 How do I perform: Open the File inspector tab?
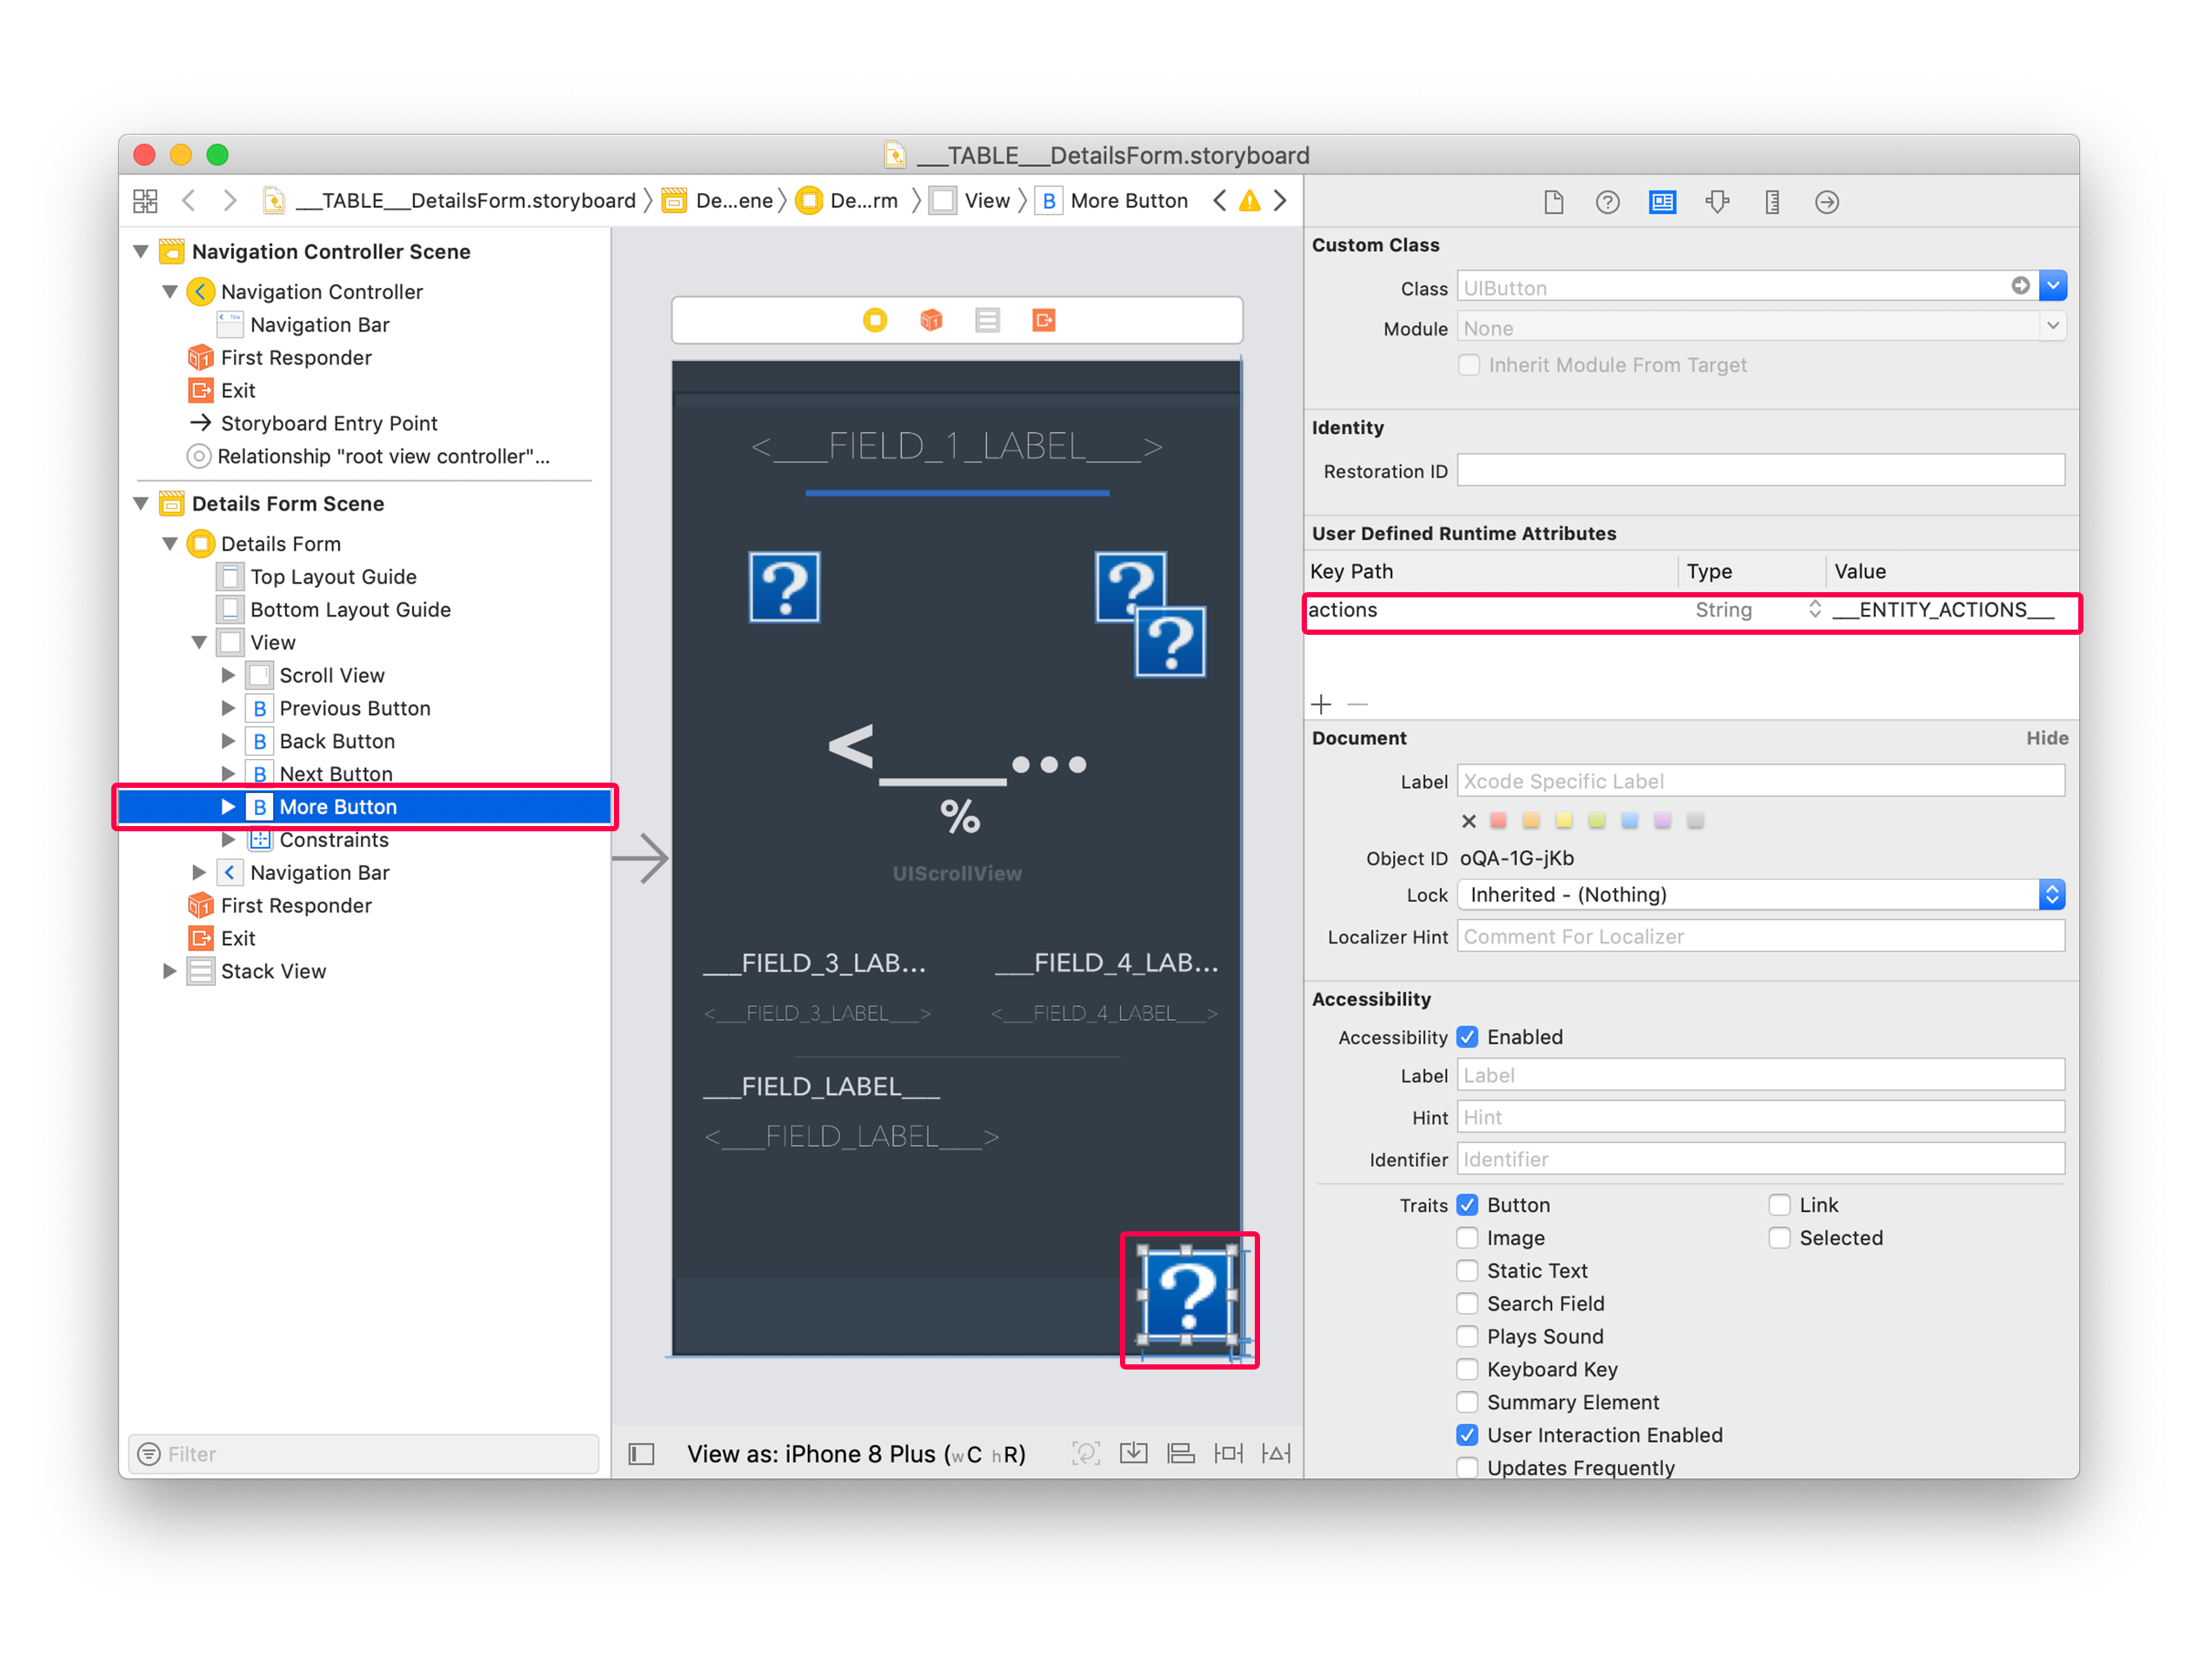(x=1553, y=202)
